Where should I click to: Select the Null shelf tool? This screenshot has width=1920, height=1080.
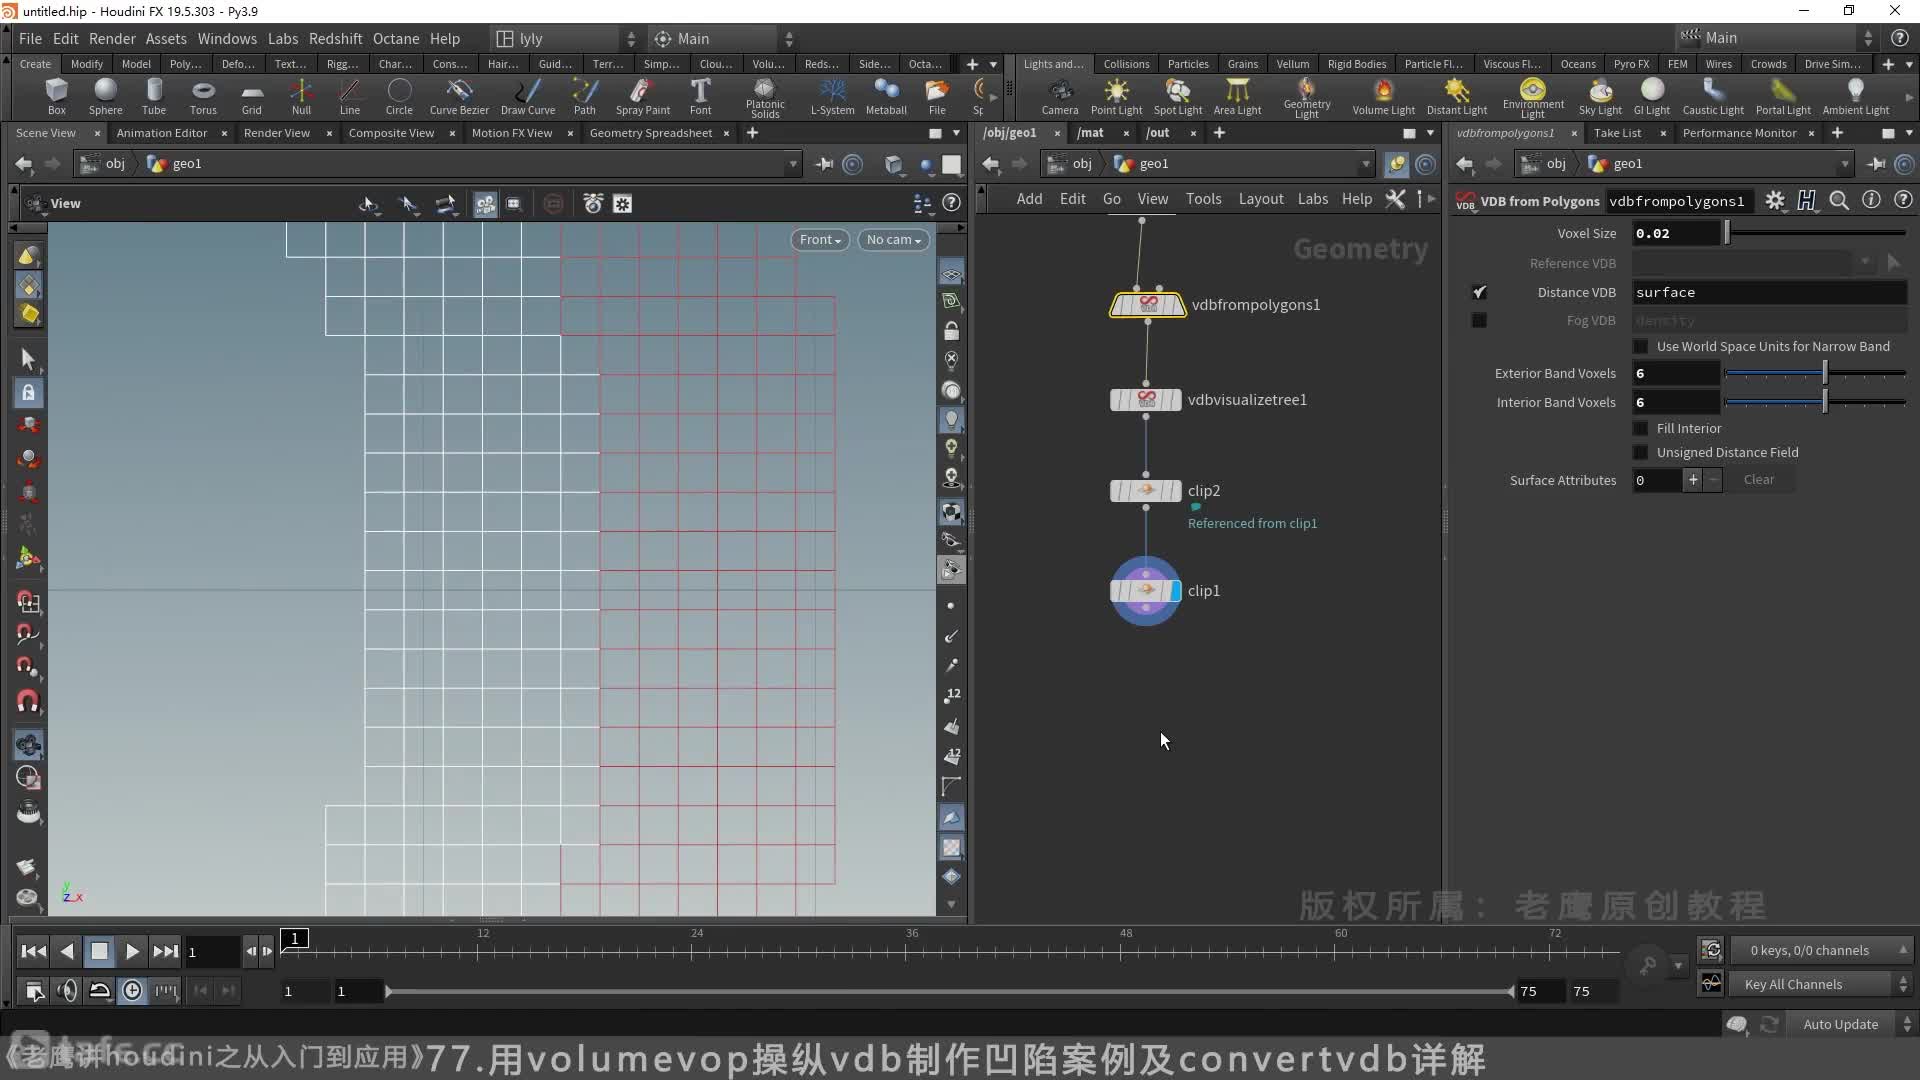[301, 97]
